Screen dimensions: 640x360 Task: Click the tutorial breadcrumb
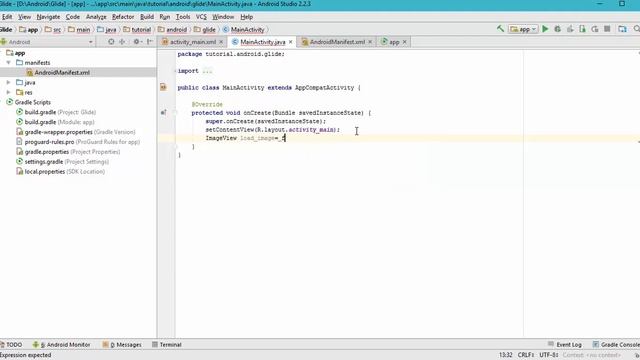(x=137, y=29)
